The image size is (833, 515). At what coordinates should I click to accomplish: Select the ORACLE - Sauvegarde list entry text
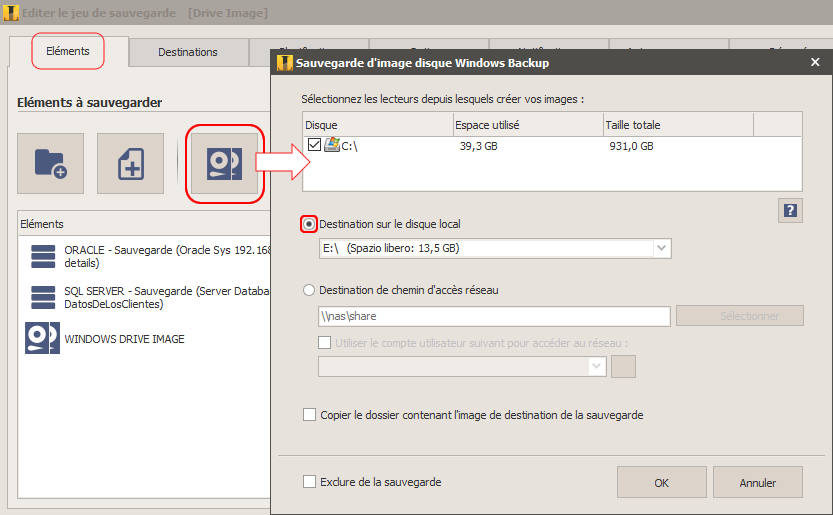coord(167,256)
